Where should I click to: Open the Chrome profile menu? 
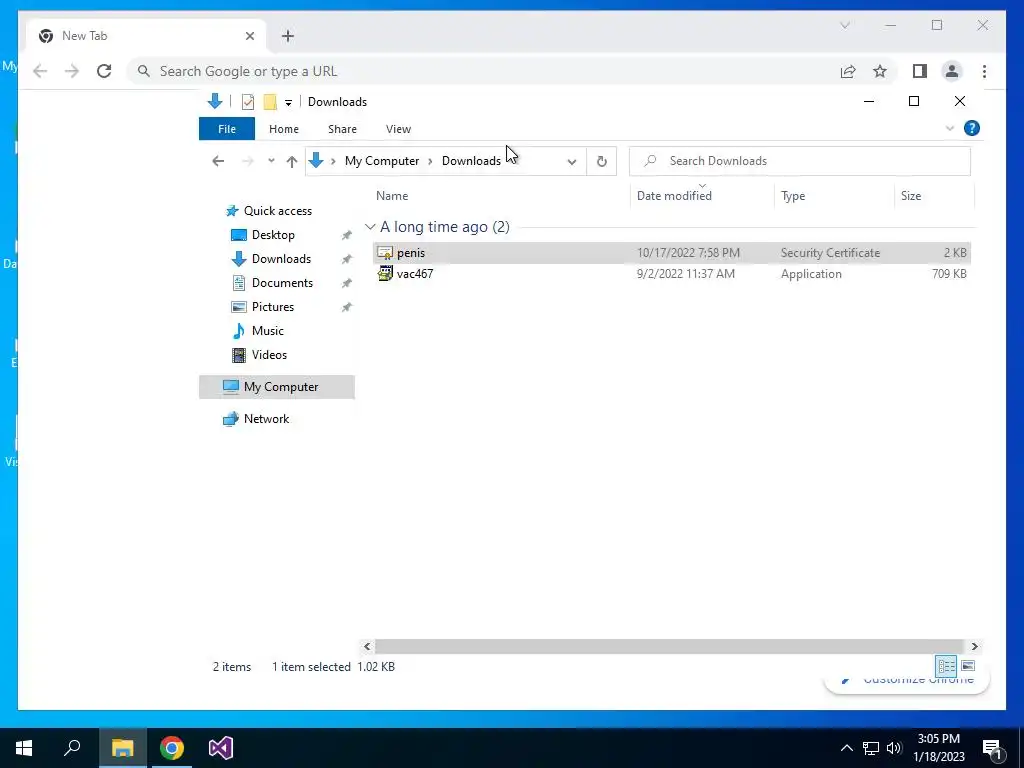[x=952, y=71]
